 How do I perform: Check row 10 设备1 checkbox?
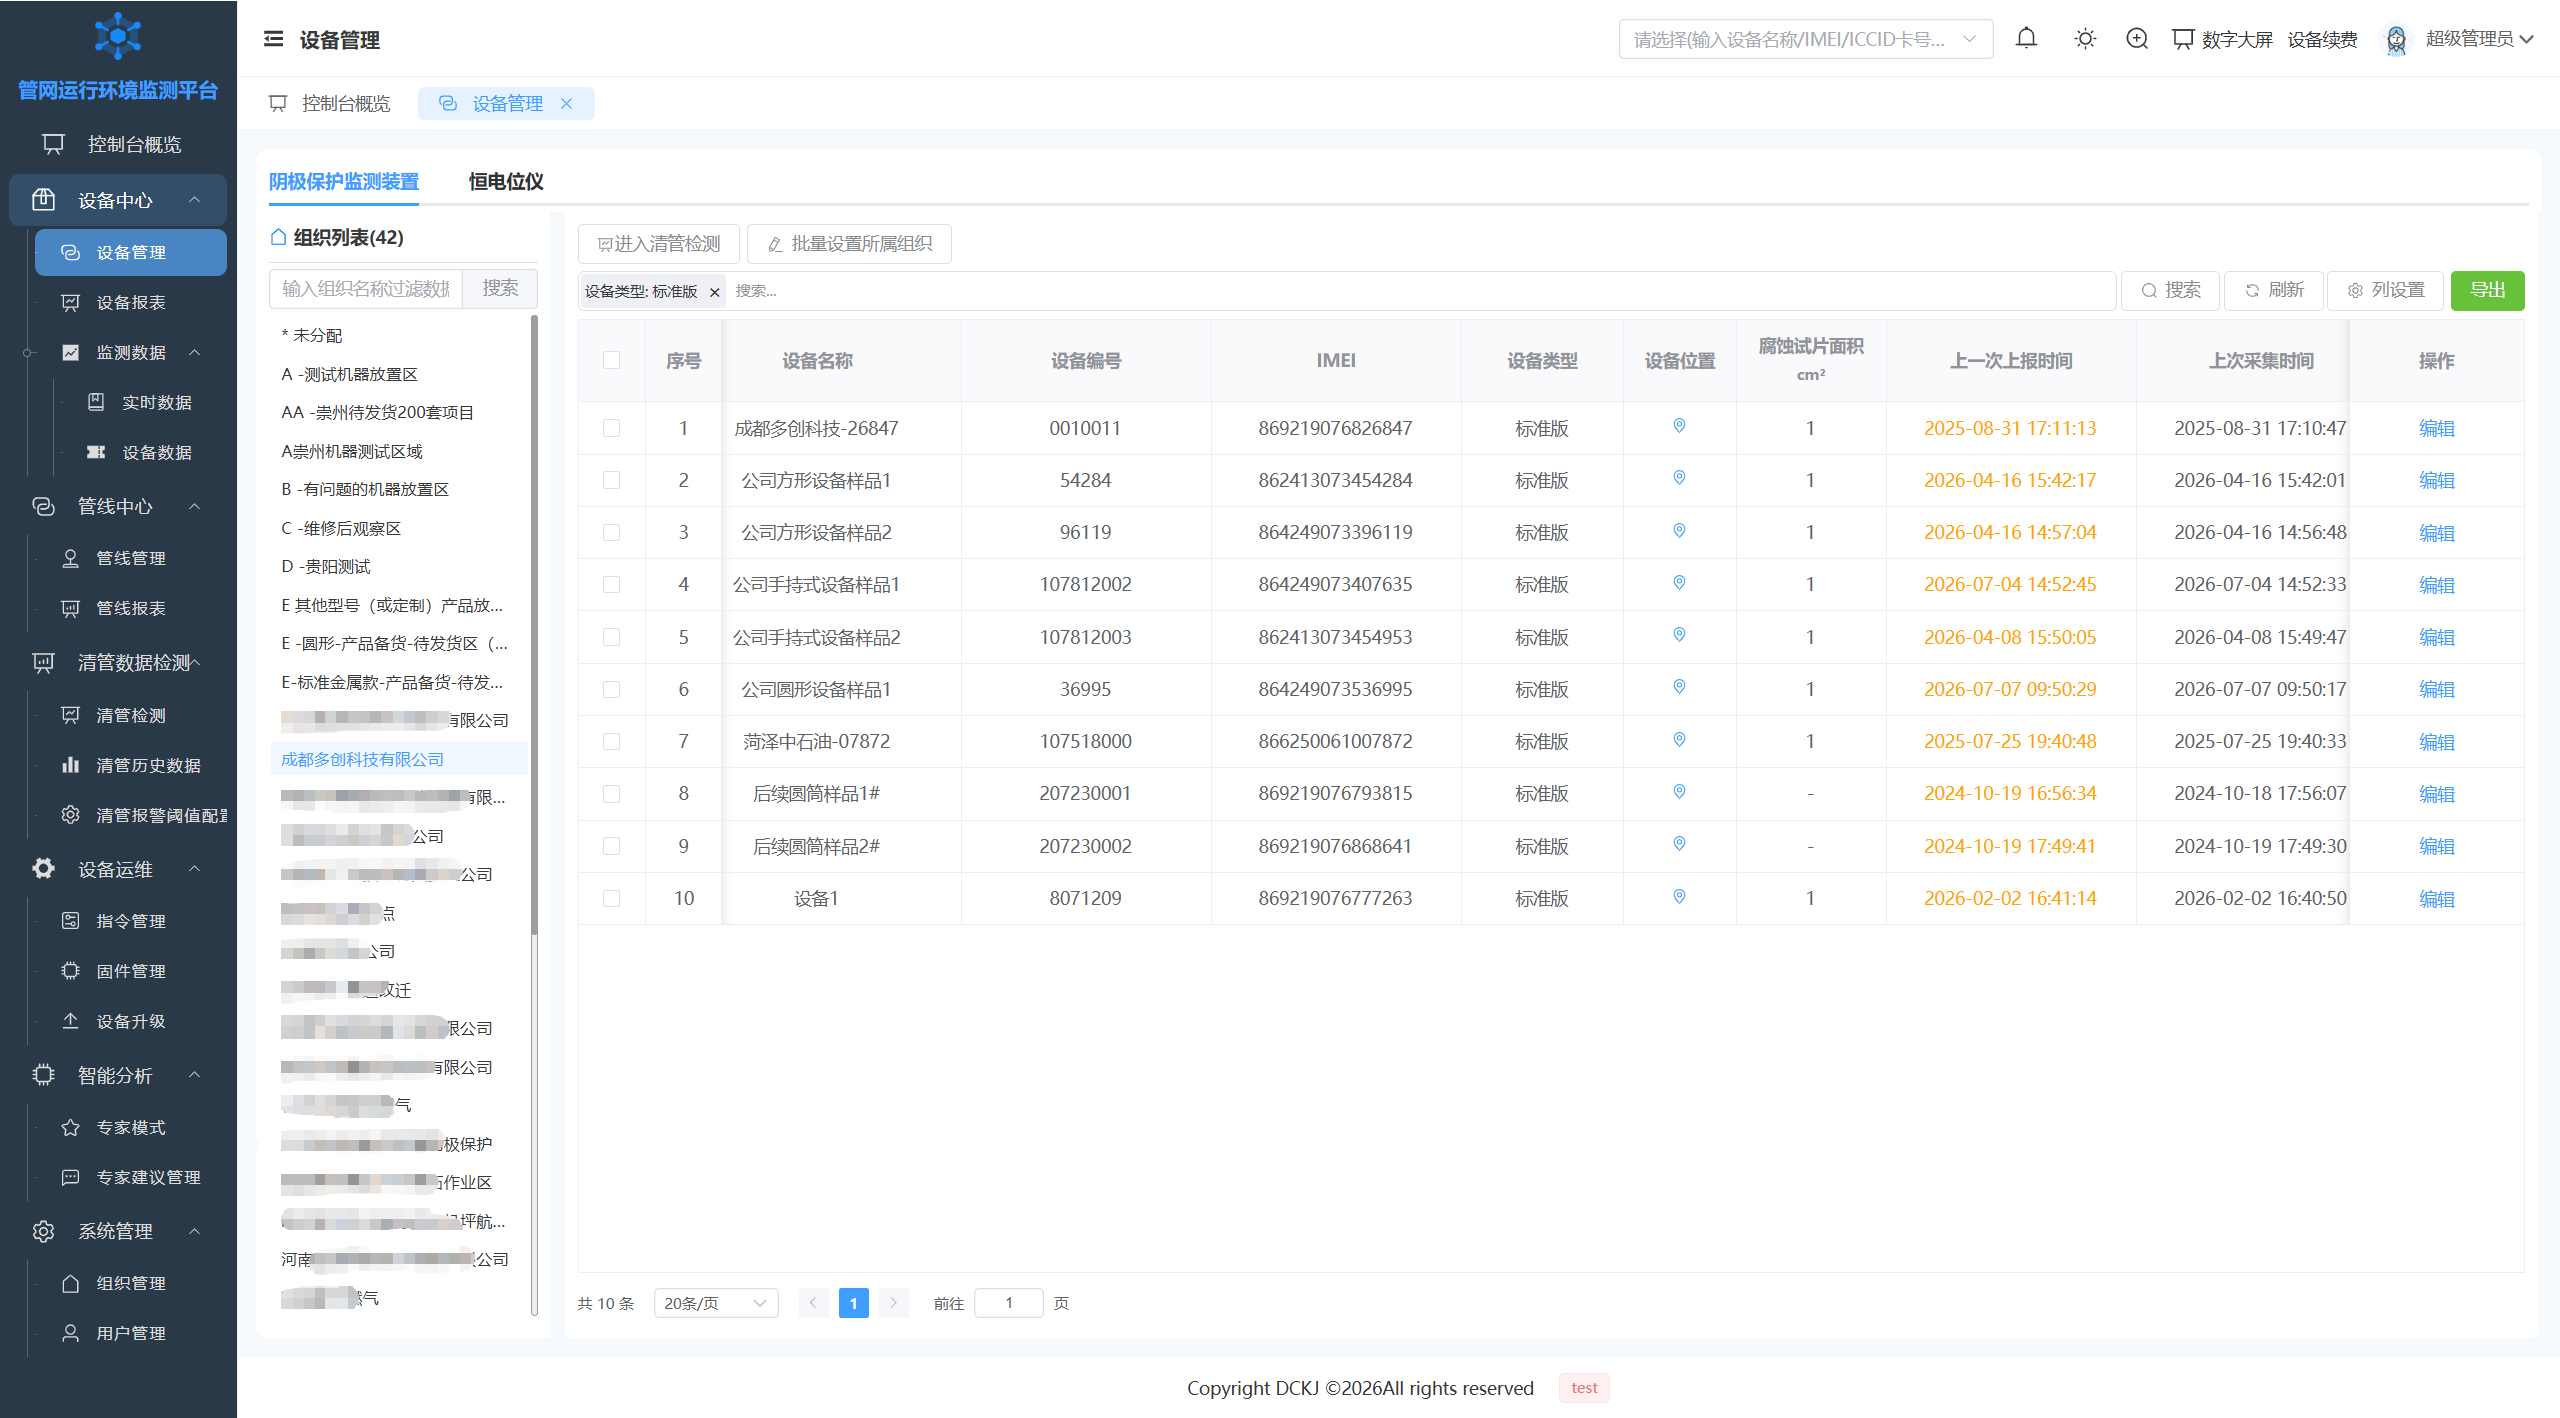tap(612, 898)
